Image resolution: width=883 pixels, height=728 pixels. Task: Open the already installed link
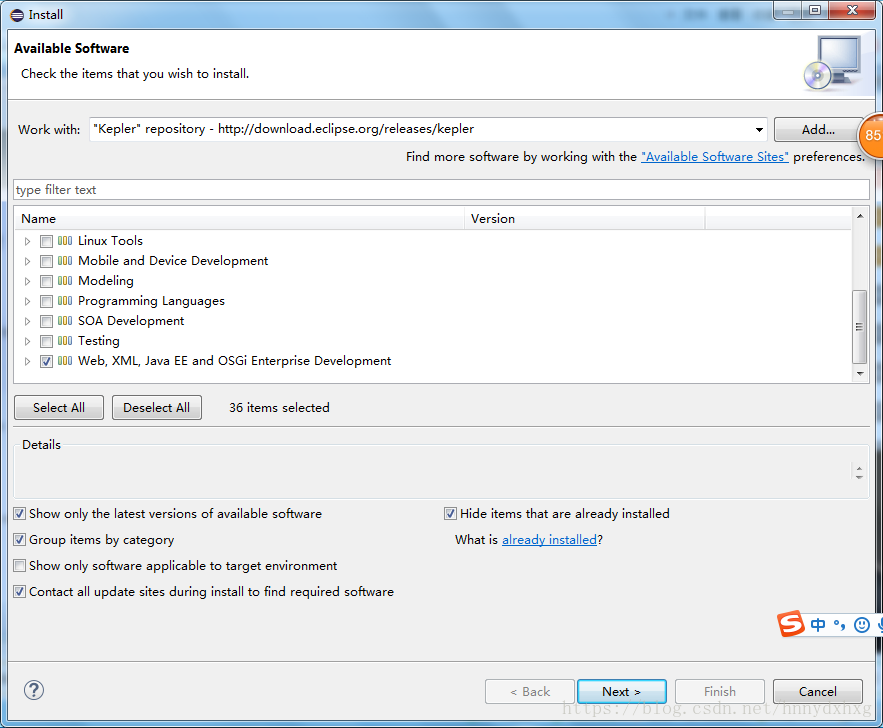tap(549, 539)
